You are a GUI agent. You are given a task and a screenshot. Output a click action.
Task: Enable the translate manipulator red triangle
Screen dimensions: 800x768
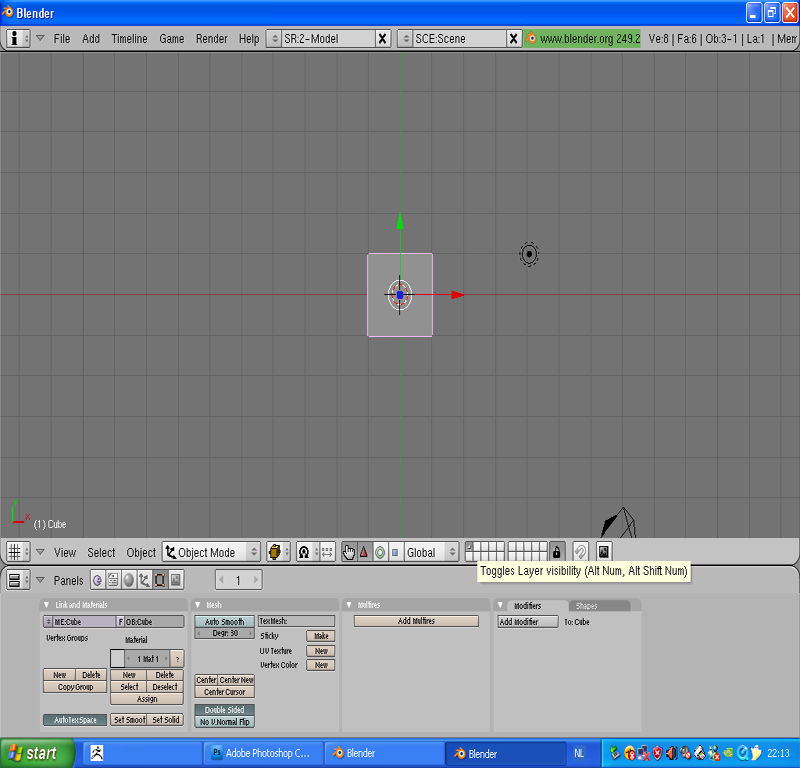pyautogui.click(x=364, y=552)
